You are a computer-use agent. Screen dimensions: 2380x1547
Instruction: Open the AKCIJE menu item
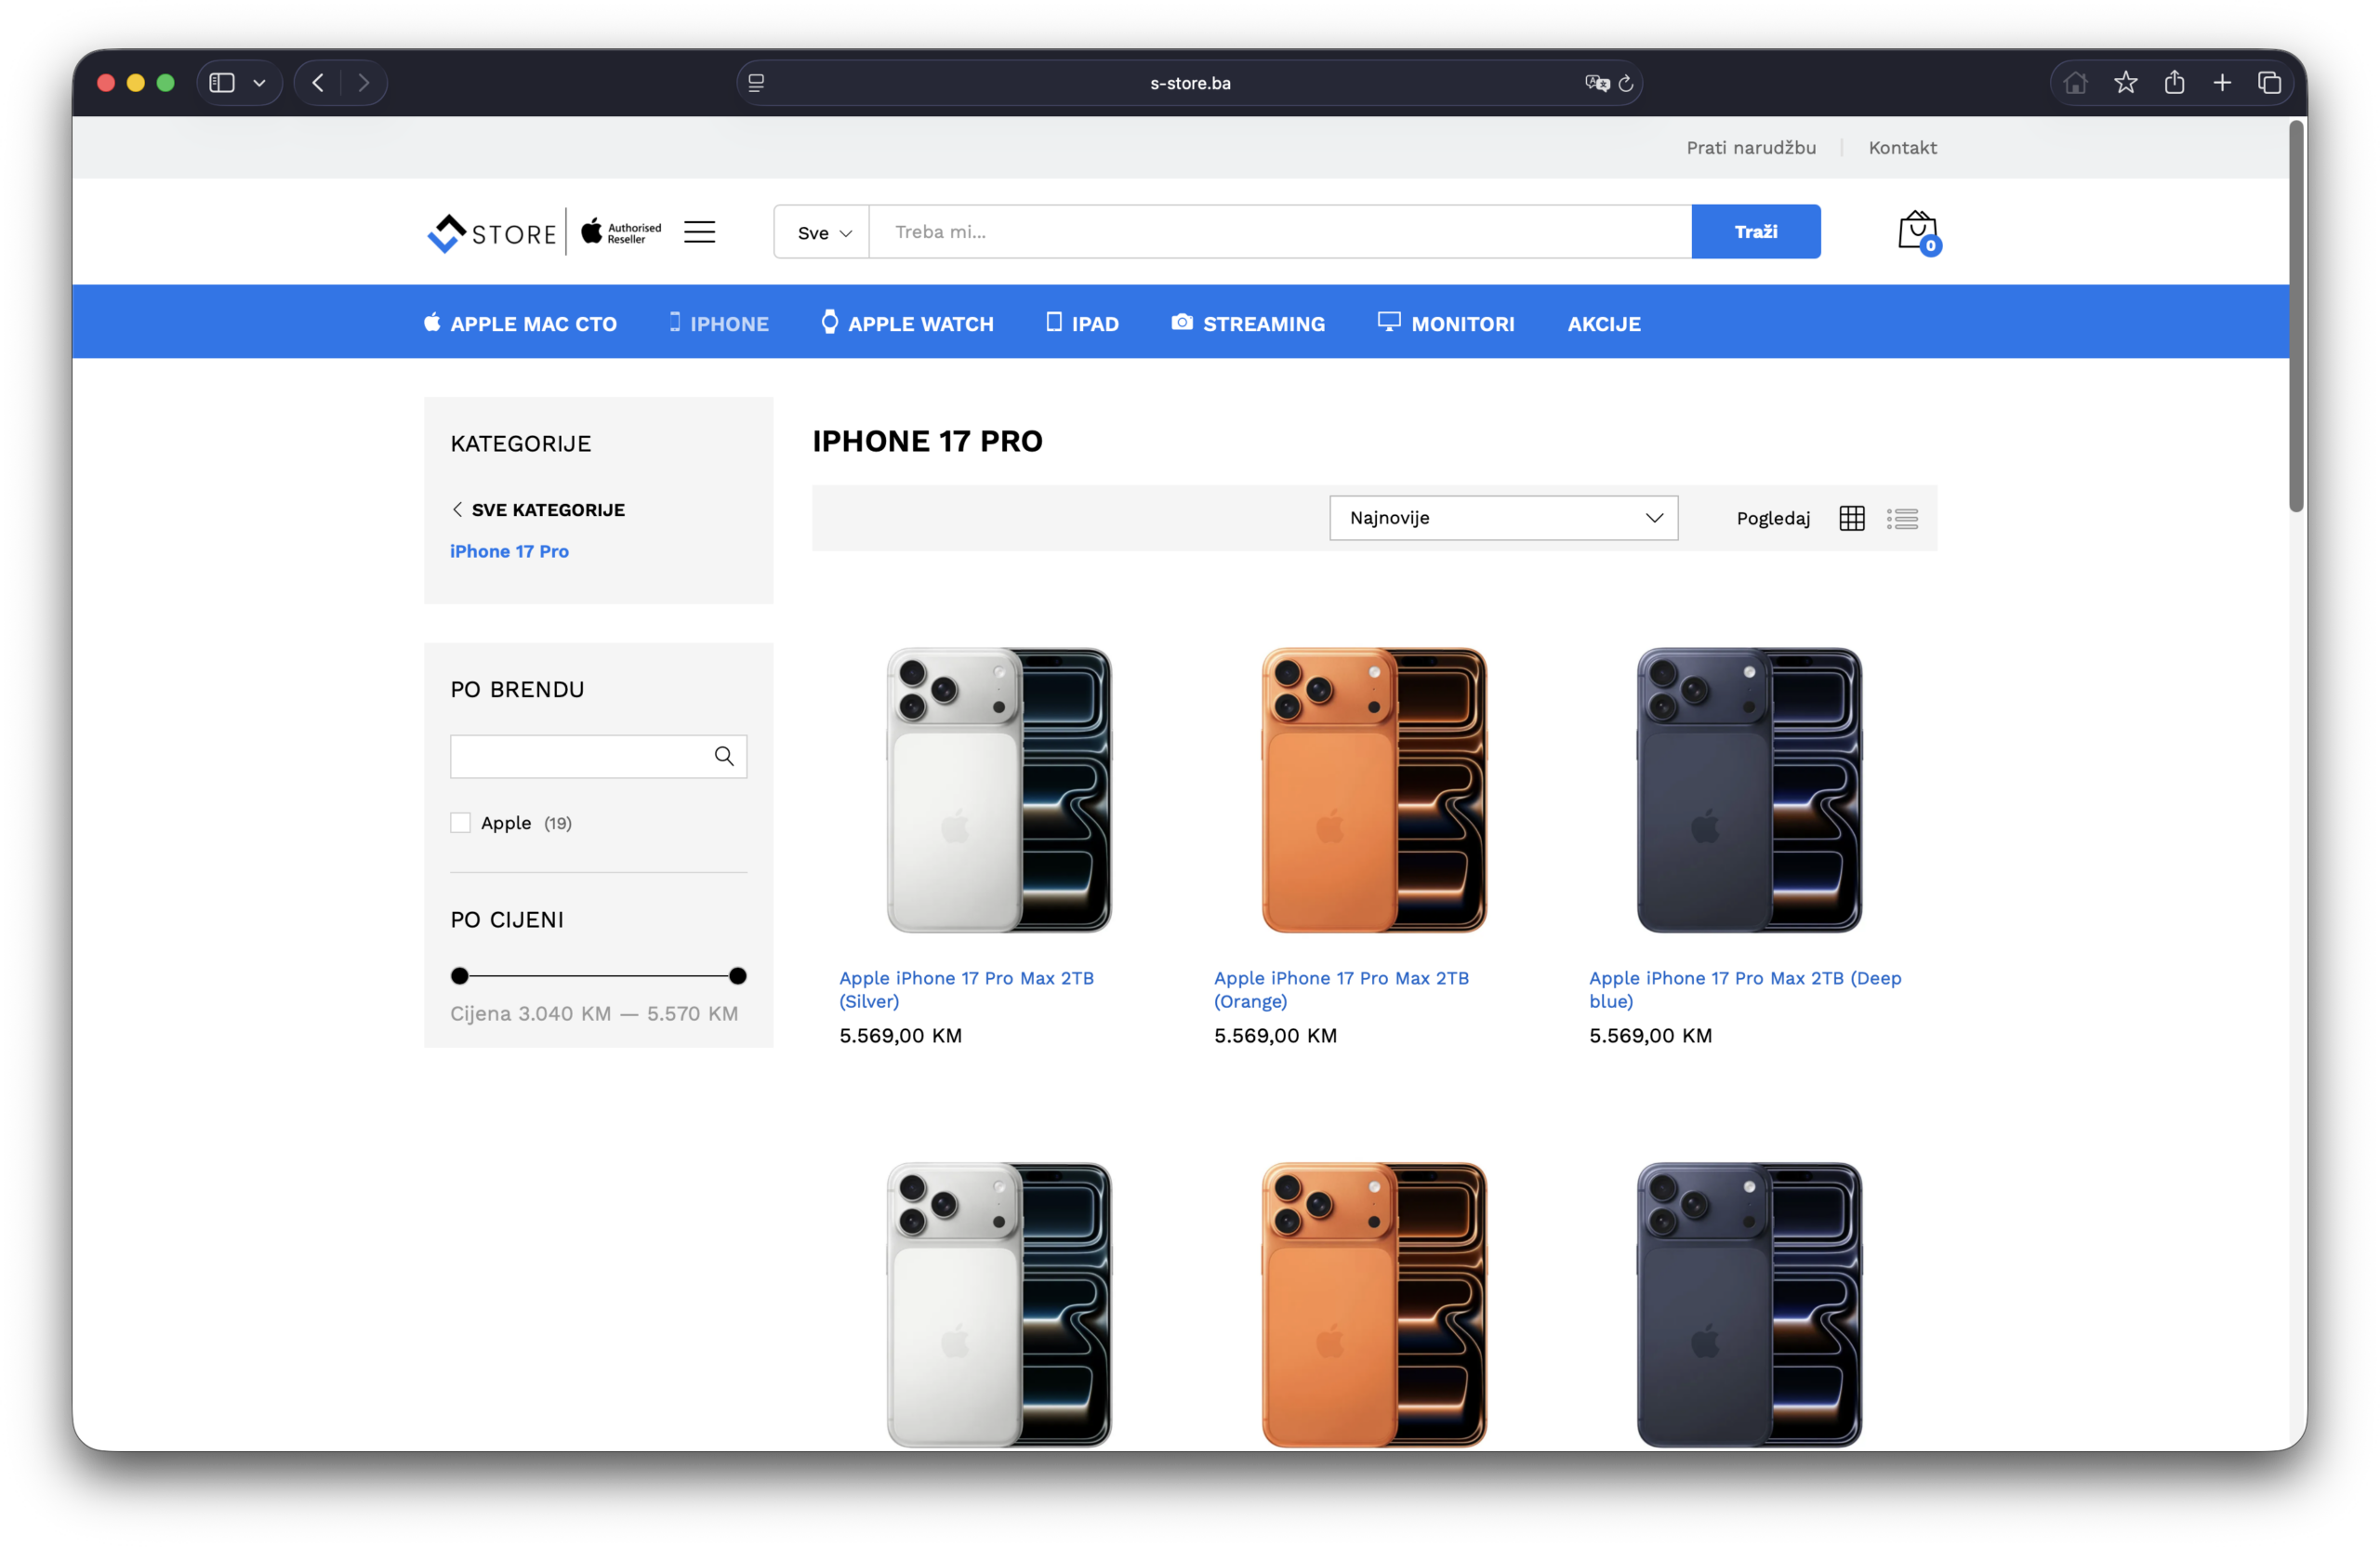pos(1603,324)
